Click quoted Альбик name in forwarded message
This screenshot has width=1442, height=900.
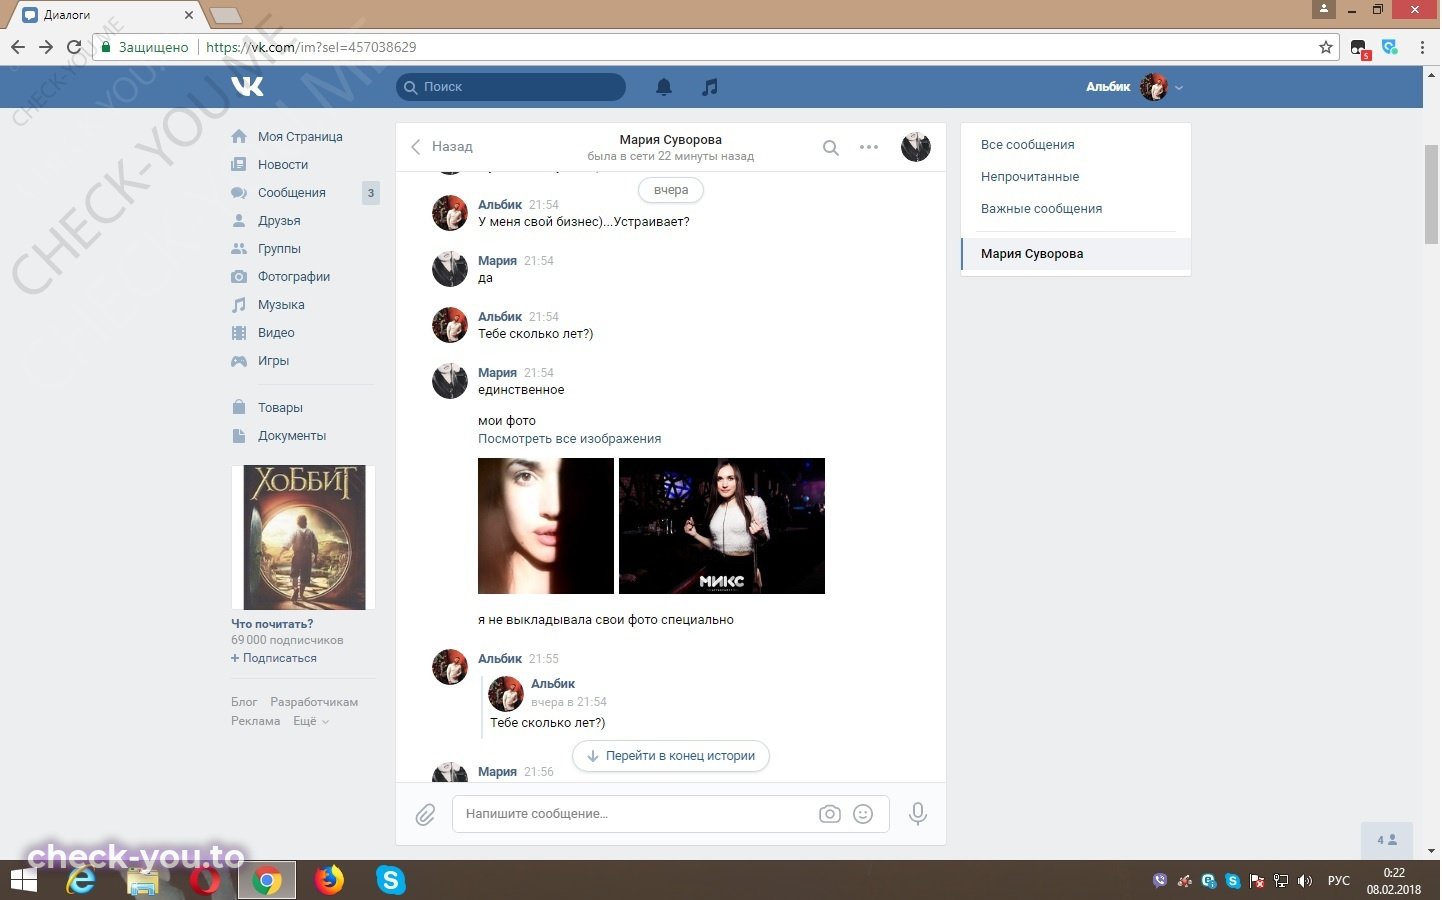[553, 684]
